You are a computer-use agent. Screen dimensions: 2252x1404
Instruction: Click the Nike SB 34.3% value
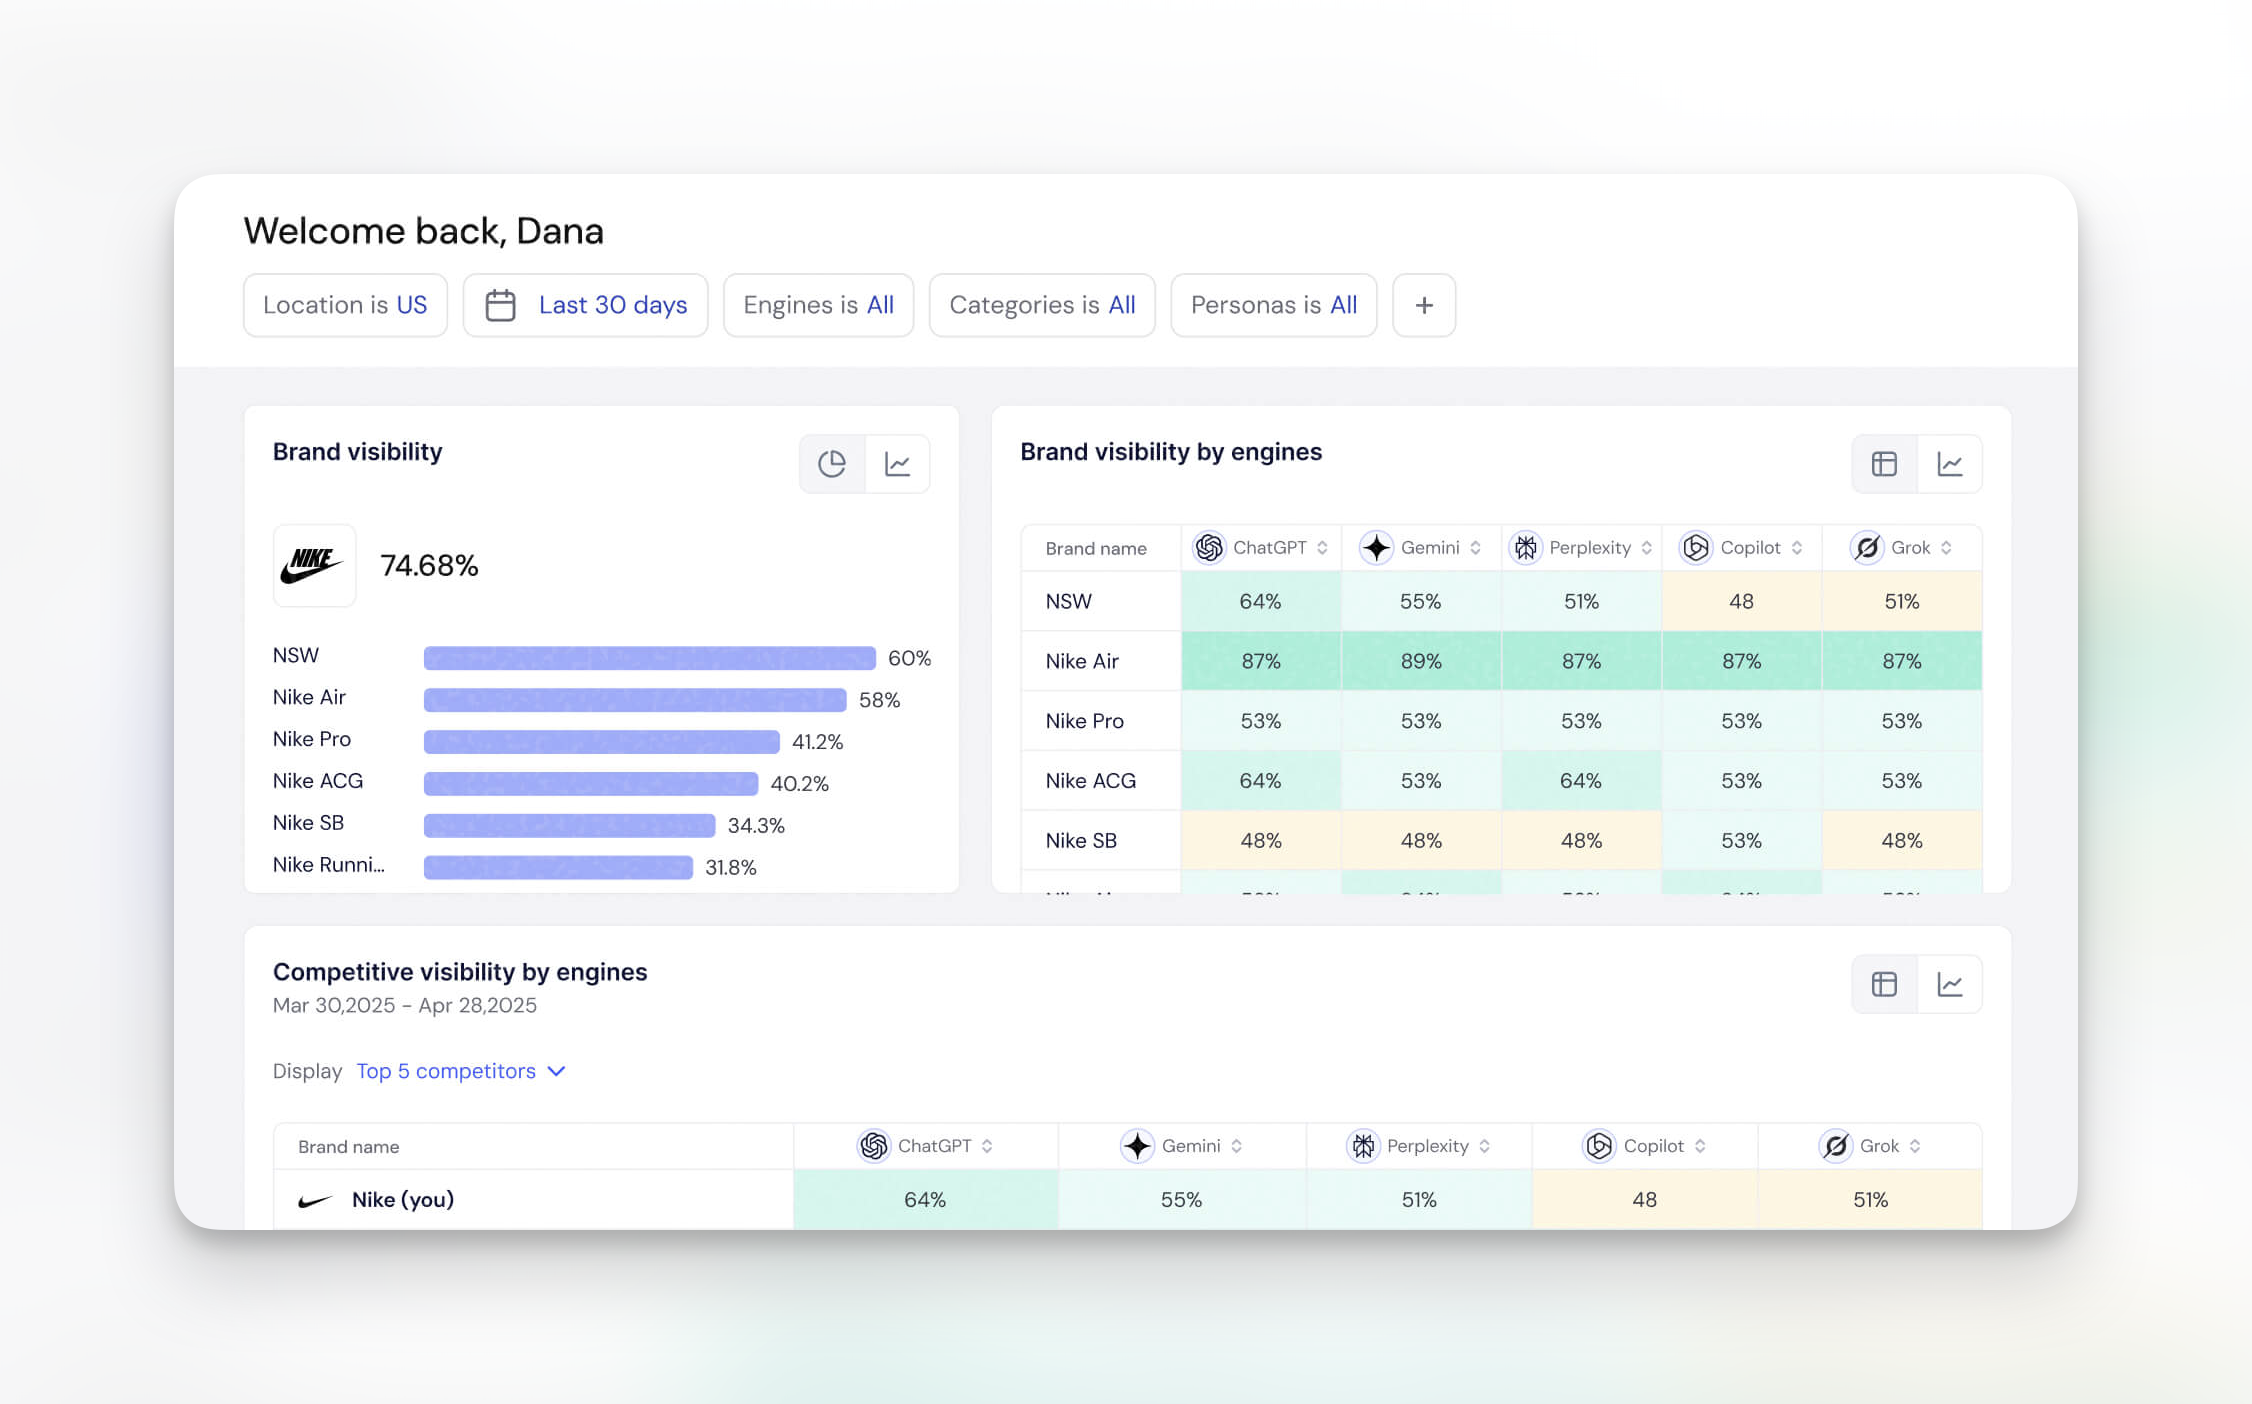click(756, 826)
